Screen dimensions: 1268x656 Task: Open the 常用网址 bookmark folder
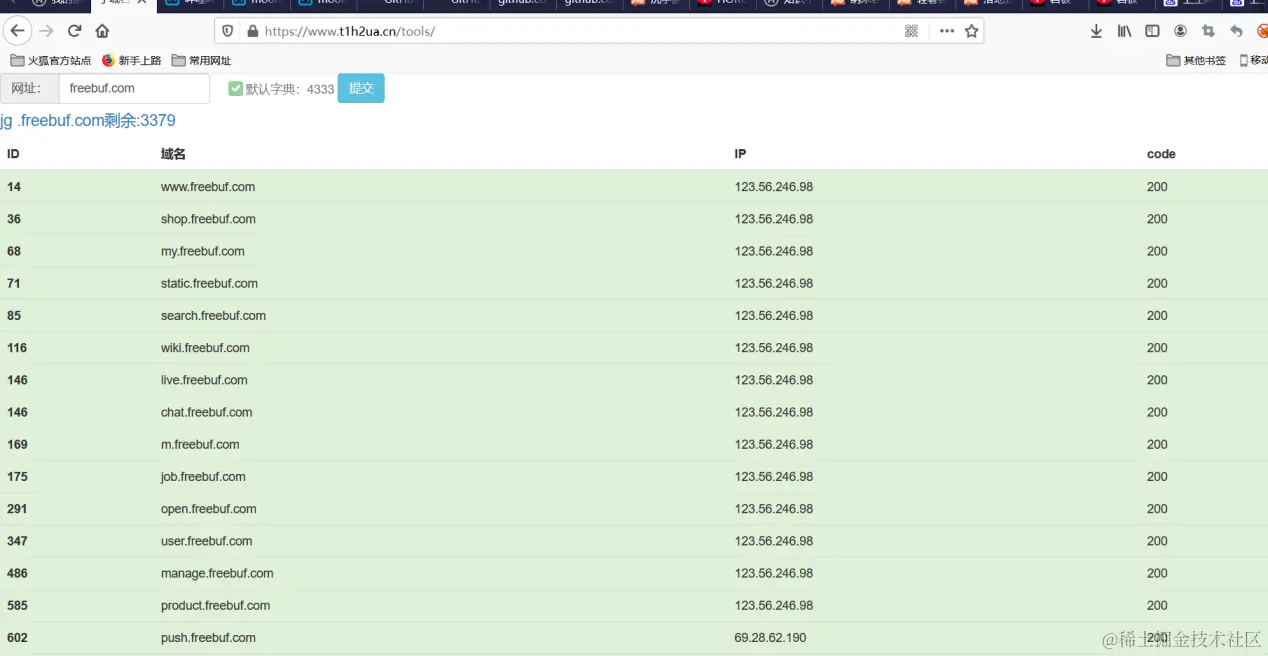[x=201, y=60]
